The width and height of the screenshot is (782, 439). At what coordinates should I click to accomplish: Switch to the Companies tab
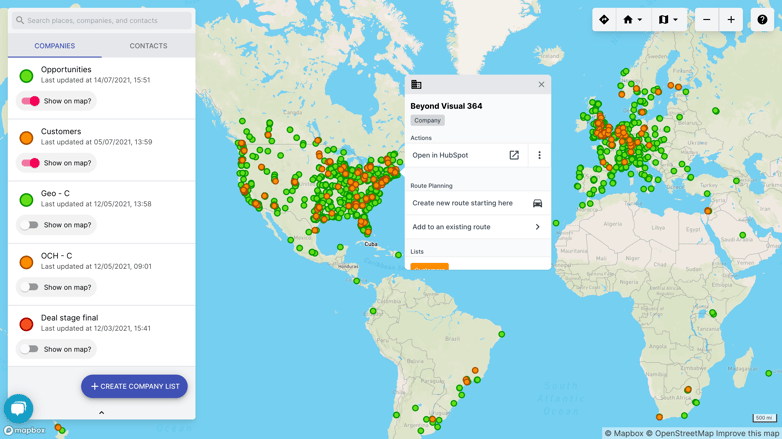pyautogui.click(x=55, y=46)
